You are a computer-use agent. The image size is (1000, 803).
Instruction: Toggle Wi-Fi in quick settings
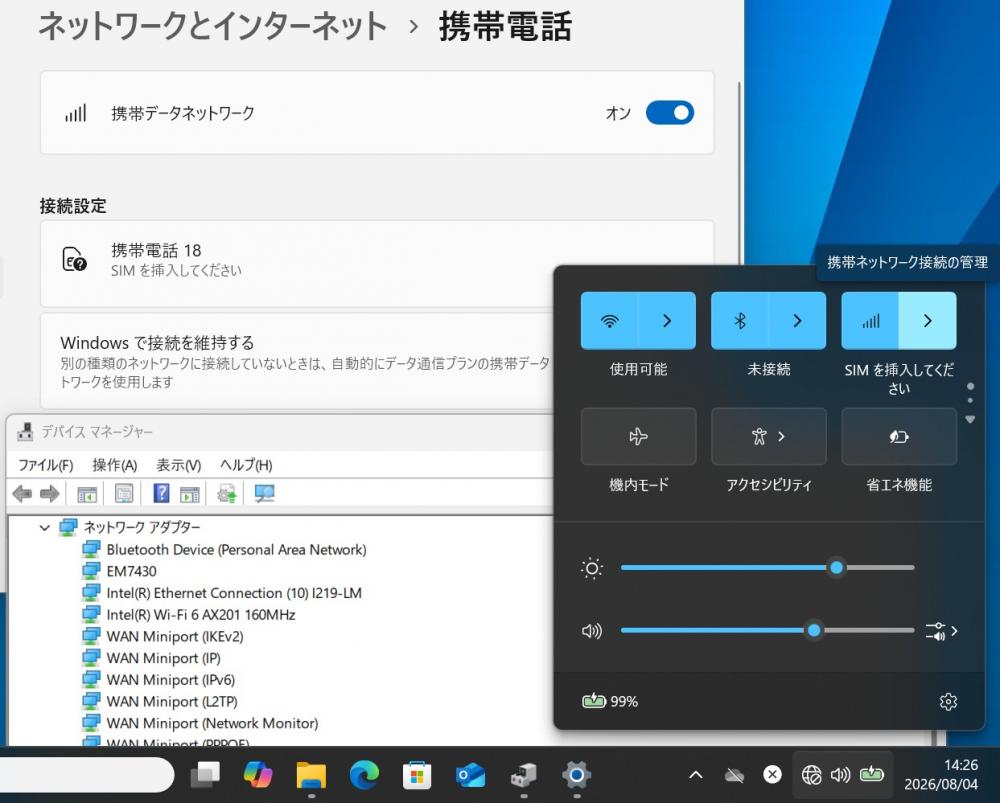point(610,321)
